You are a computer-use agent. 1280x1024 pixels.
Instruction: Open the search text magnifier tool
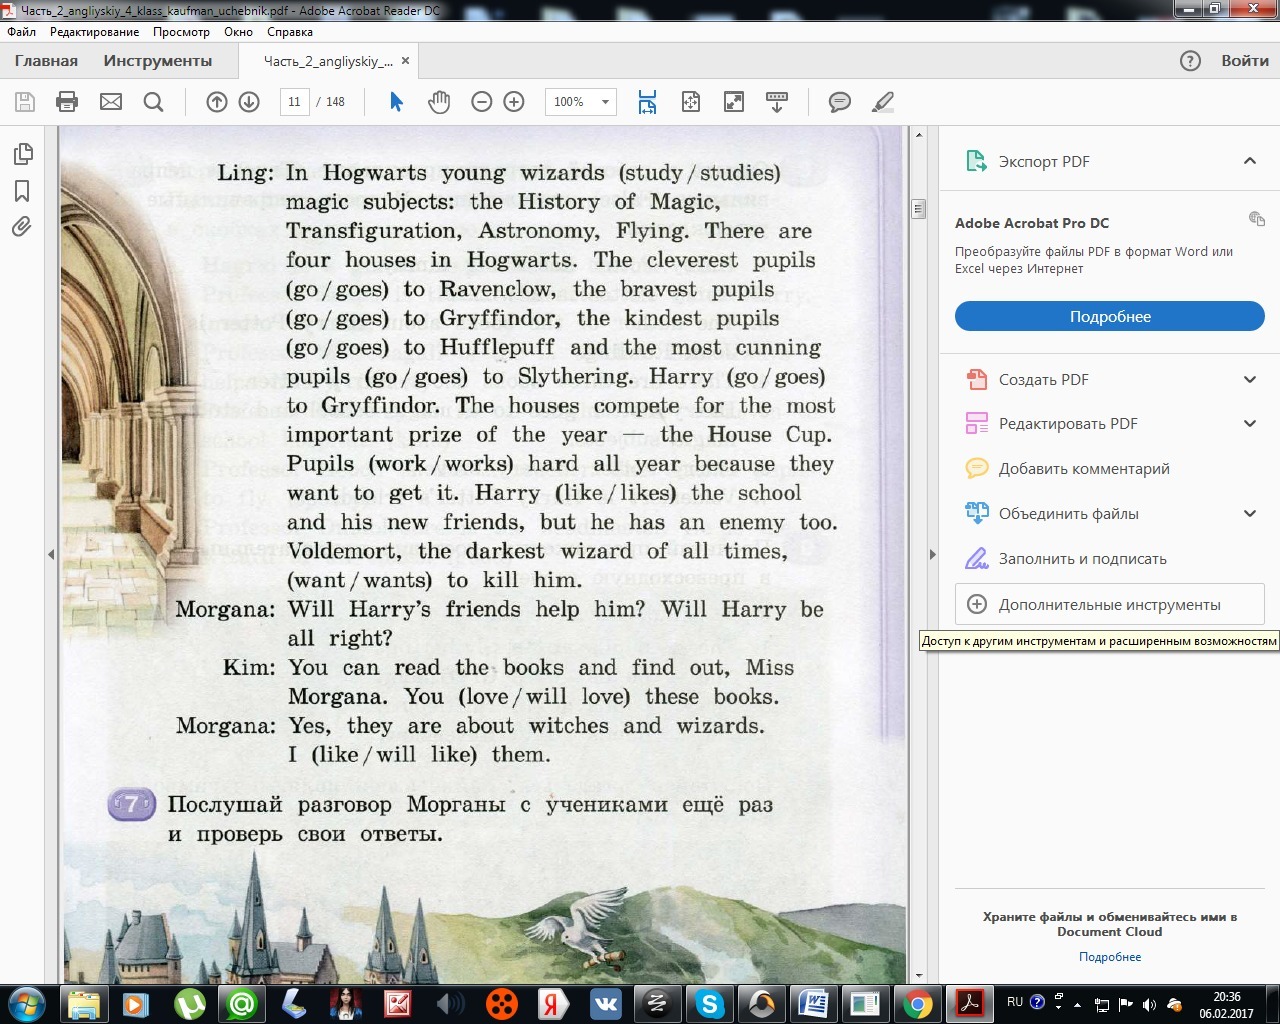coord(153,102)
